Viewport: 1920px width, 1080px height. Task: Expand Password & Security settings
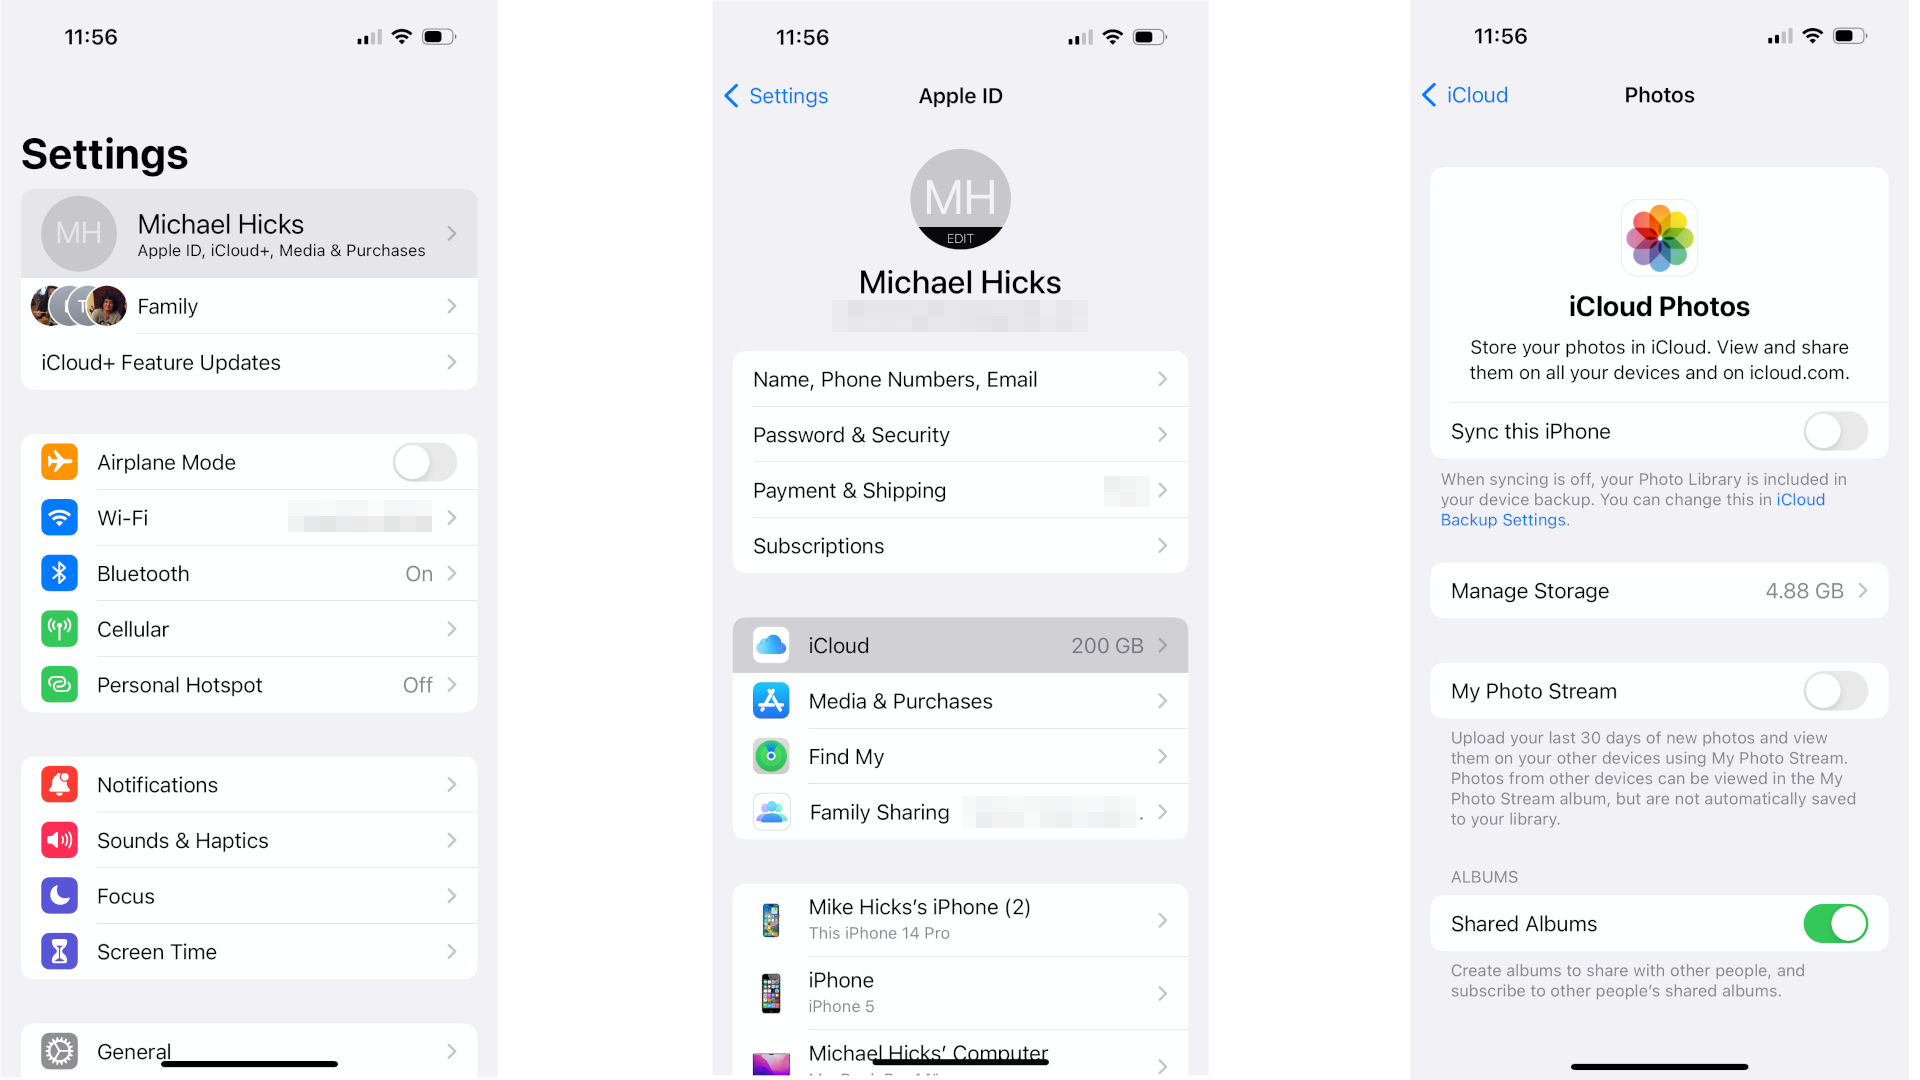959,434
